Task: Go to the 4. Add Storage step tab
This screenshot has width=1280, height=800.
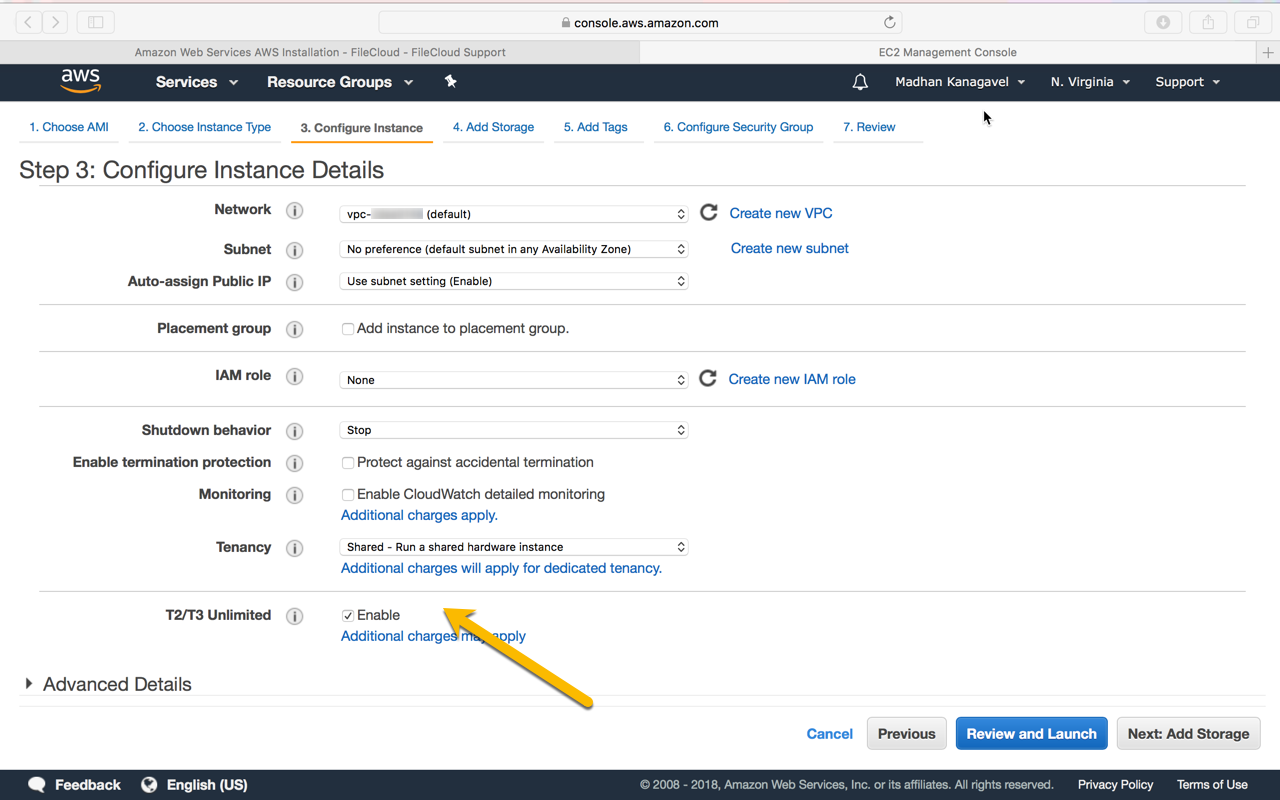Action: point(493,127)
